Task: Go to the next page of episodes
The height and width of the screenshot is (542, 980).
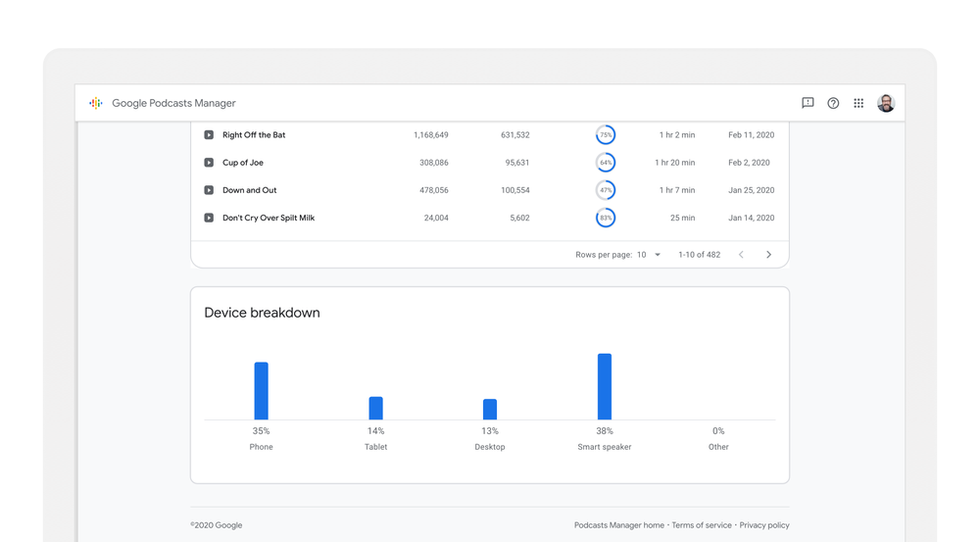Action: click(x=768, y=255)
